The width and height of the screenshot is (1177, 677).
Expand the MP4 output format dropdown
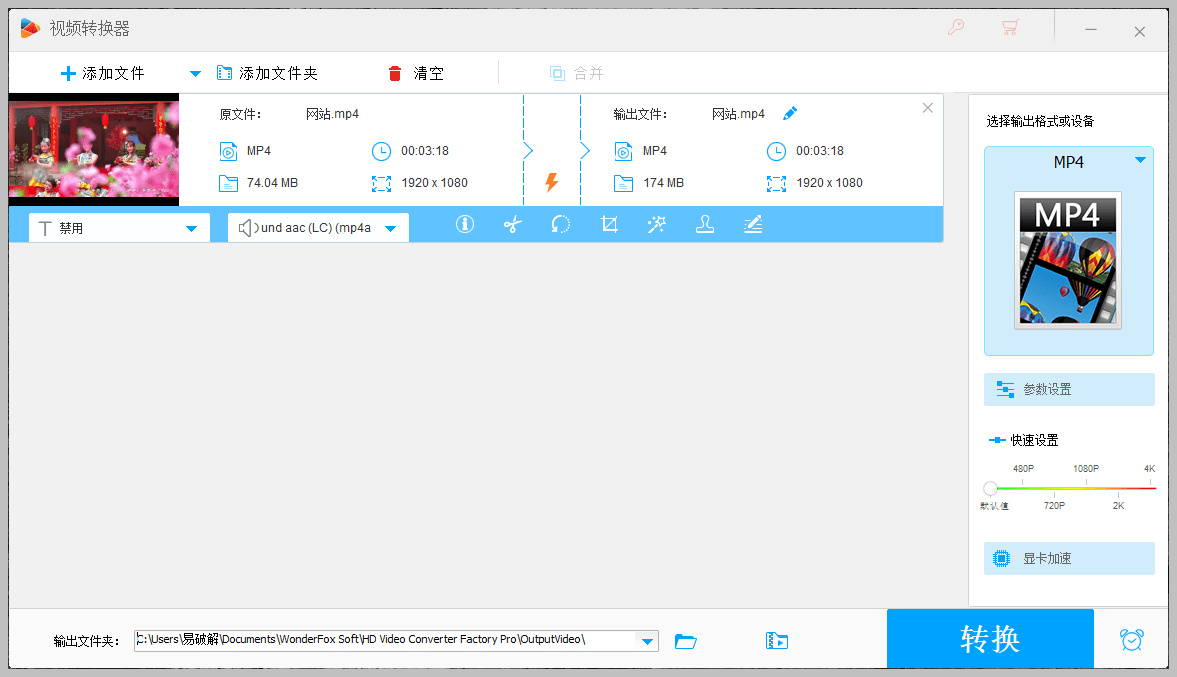click(x=1139, y=160)
